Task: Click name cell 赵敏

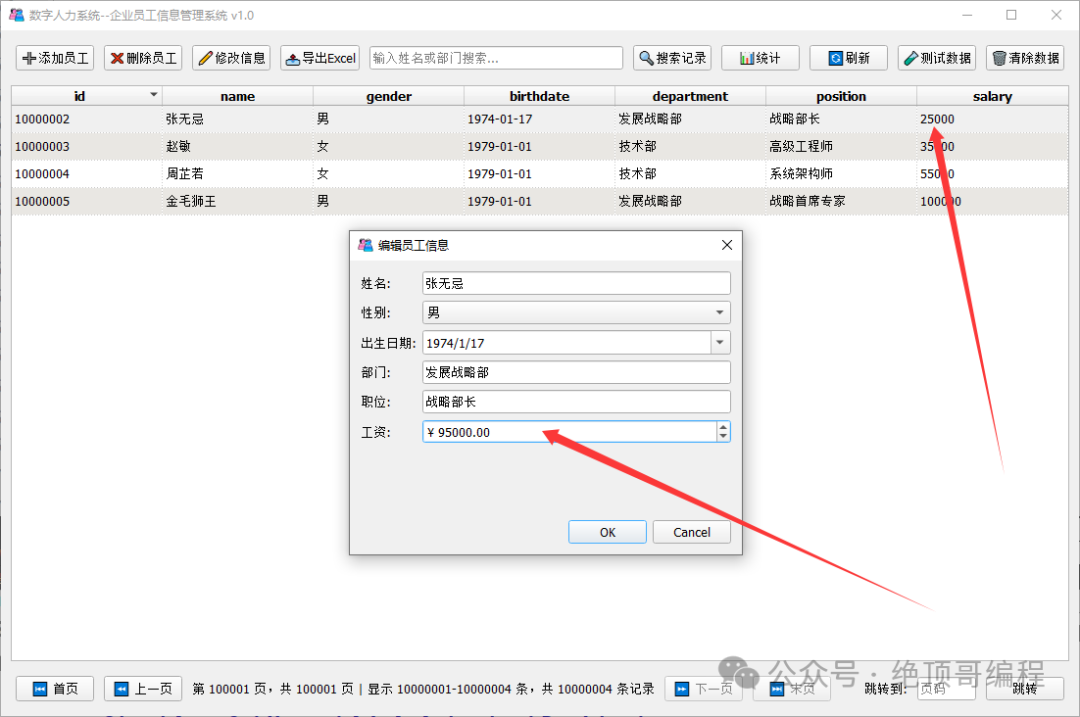Action: click(x=238, y=146)
